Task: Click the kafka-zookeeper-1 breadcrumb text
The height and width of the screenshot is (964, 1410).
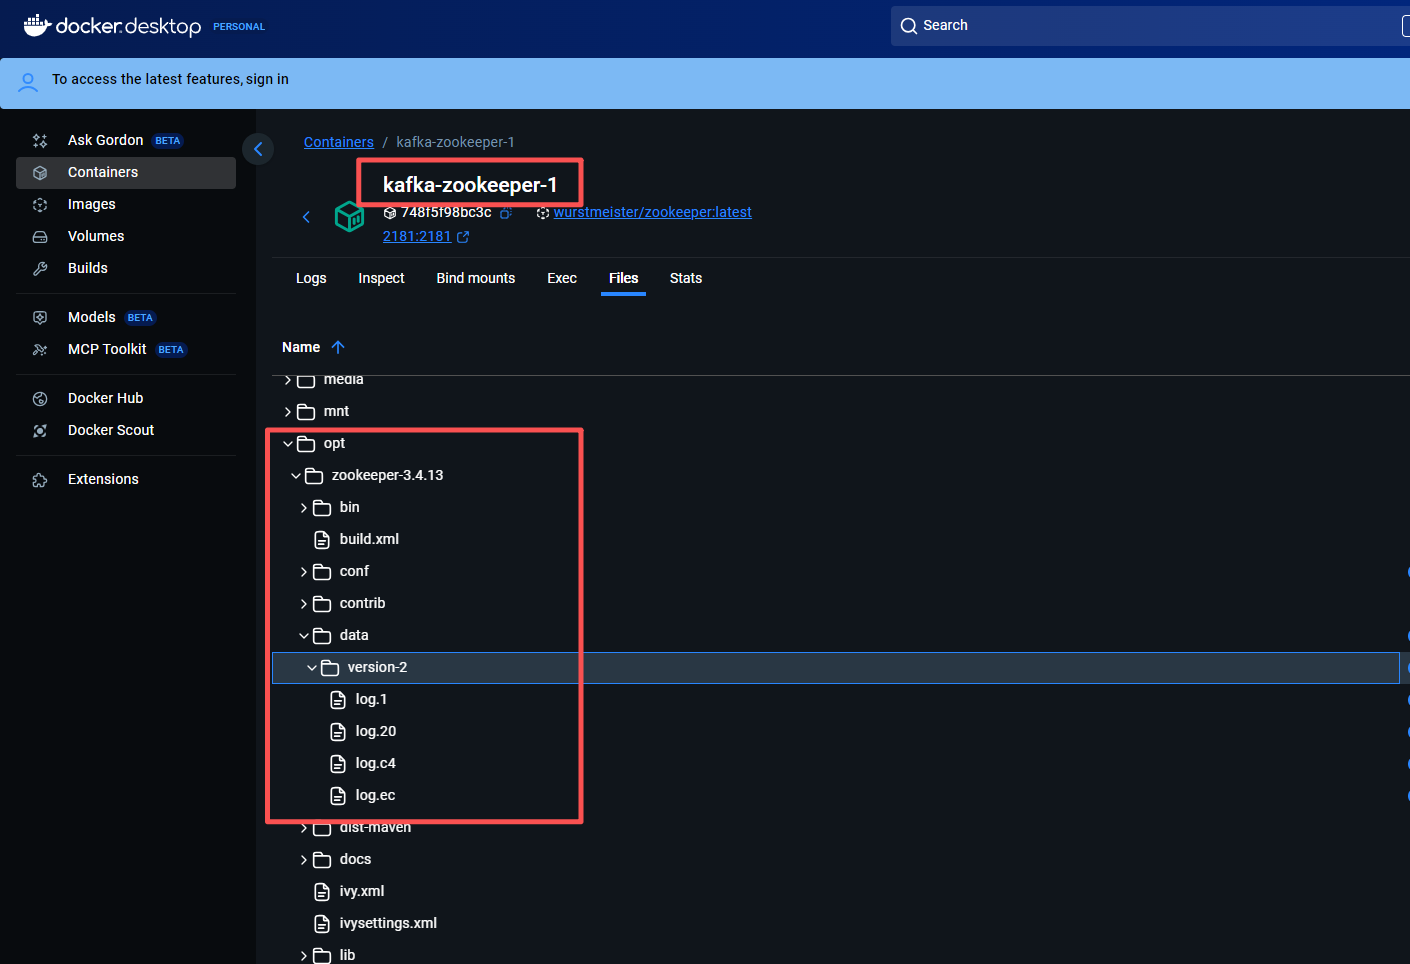Action: coord(455,142)
